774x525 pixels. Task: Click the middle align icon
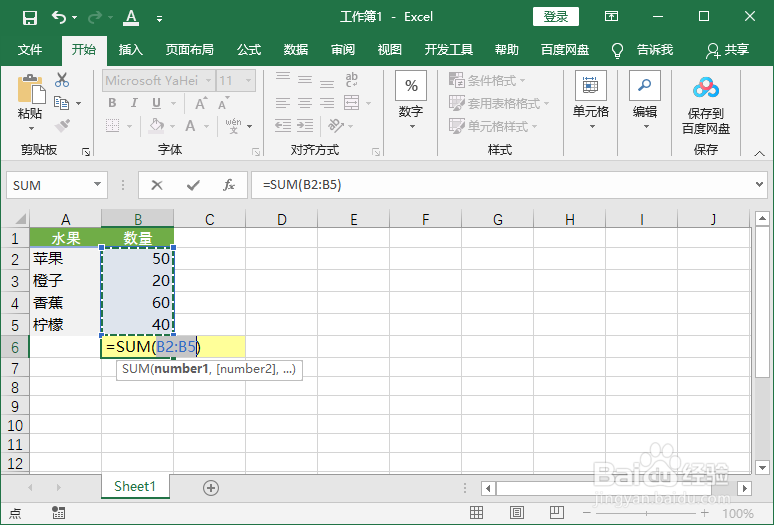pyautogui.click(x=305, y=79)
